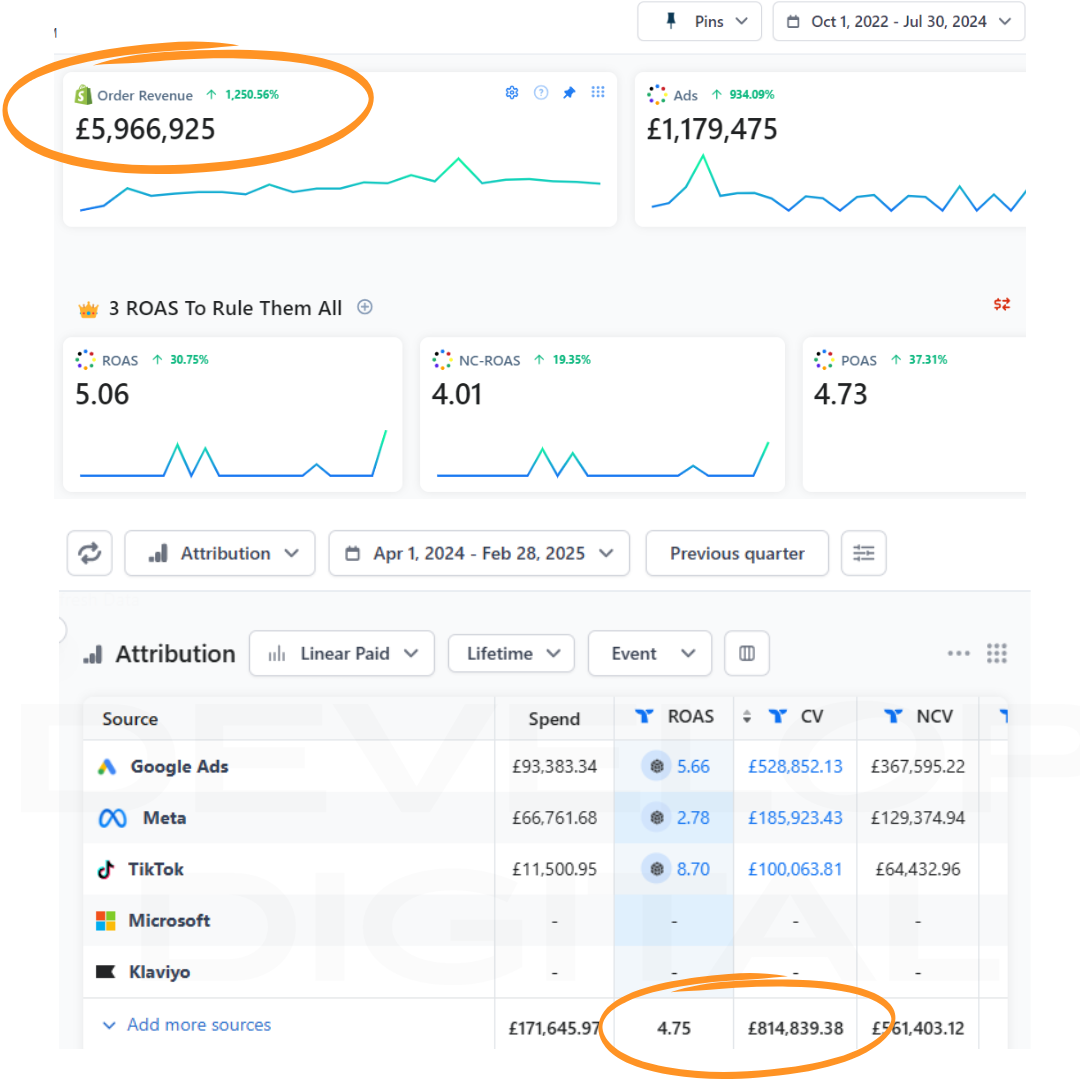Click the settings gear on Order Revenue card
The height and width of the screenshot is (1080, 1080).
(512, 93)
